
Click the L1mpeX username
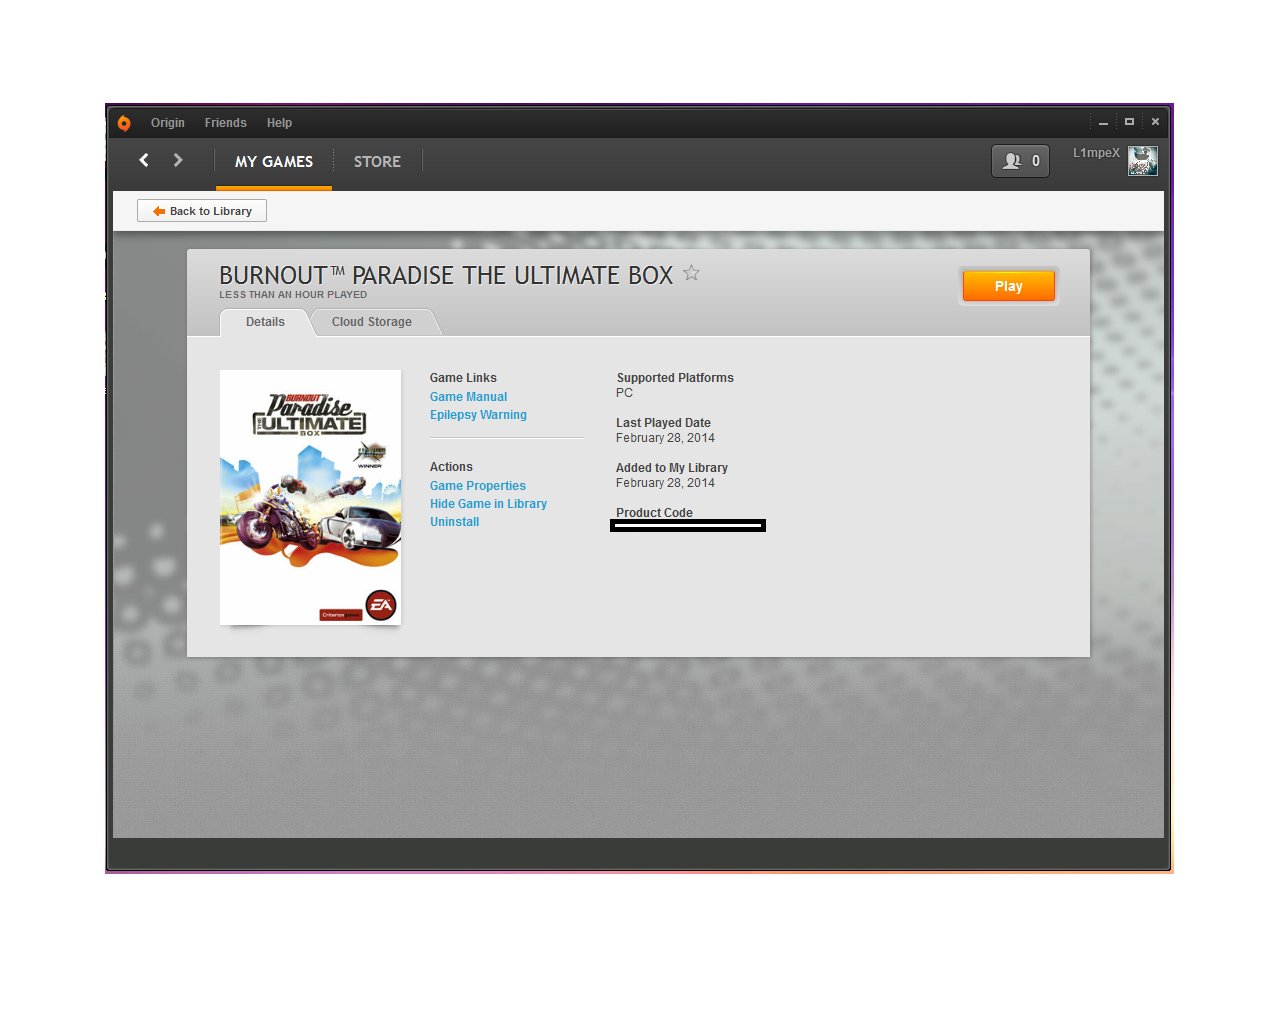[1096, 153]
